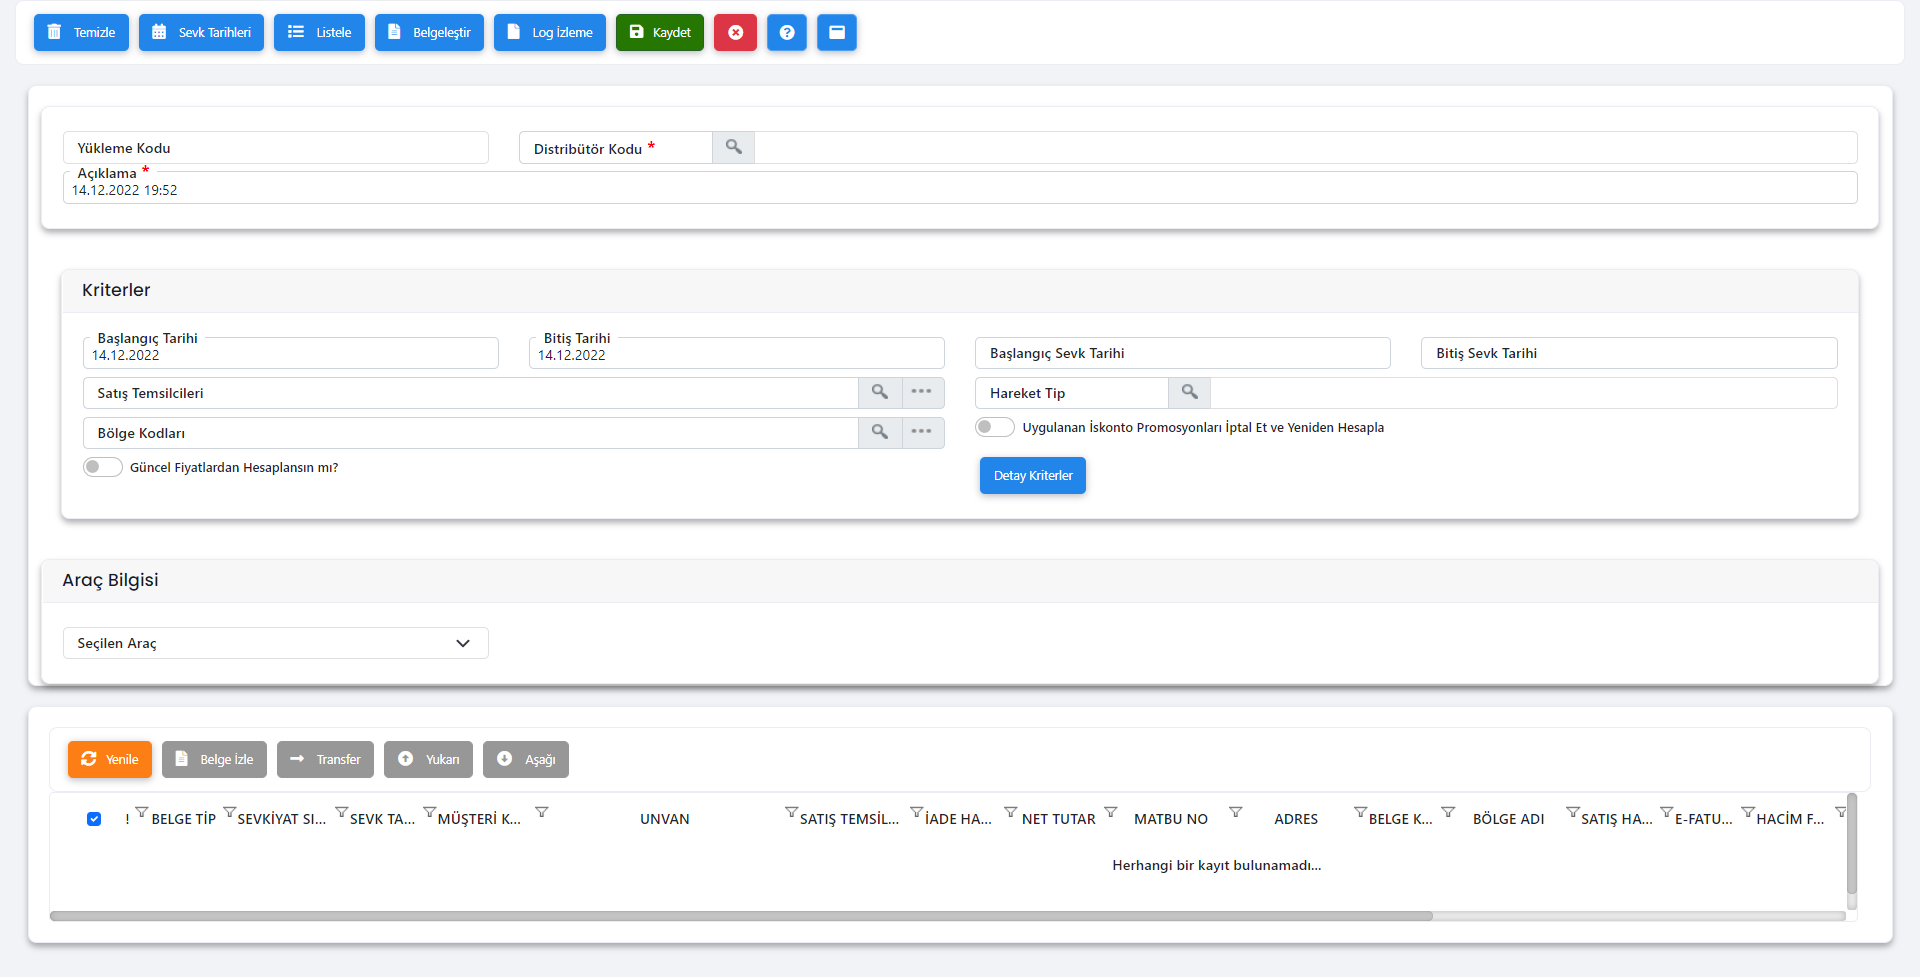
Task: Search Hareket Tip with magnifier icon
Action: tap(1189, 393)
